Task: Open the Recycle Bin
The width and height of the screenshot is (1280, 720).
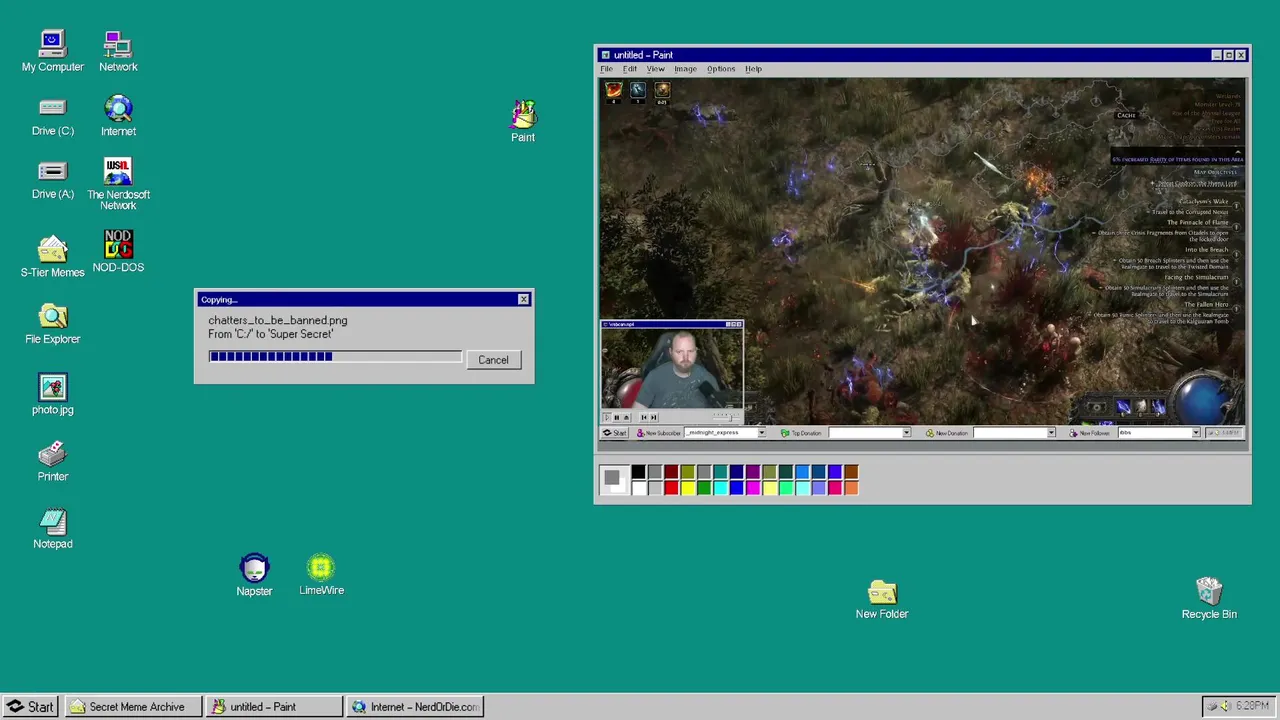Action: 1209,599
